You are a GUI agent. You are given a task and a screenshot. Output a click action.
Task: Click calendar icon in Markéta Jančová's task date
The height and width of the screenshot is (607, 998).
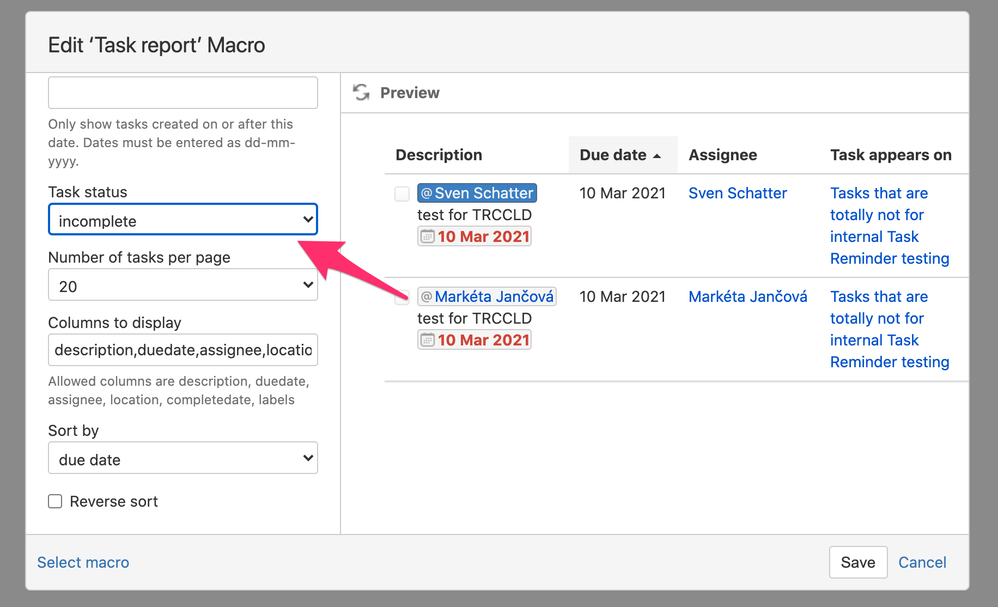[x=428, y=340]
